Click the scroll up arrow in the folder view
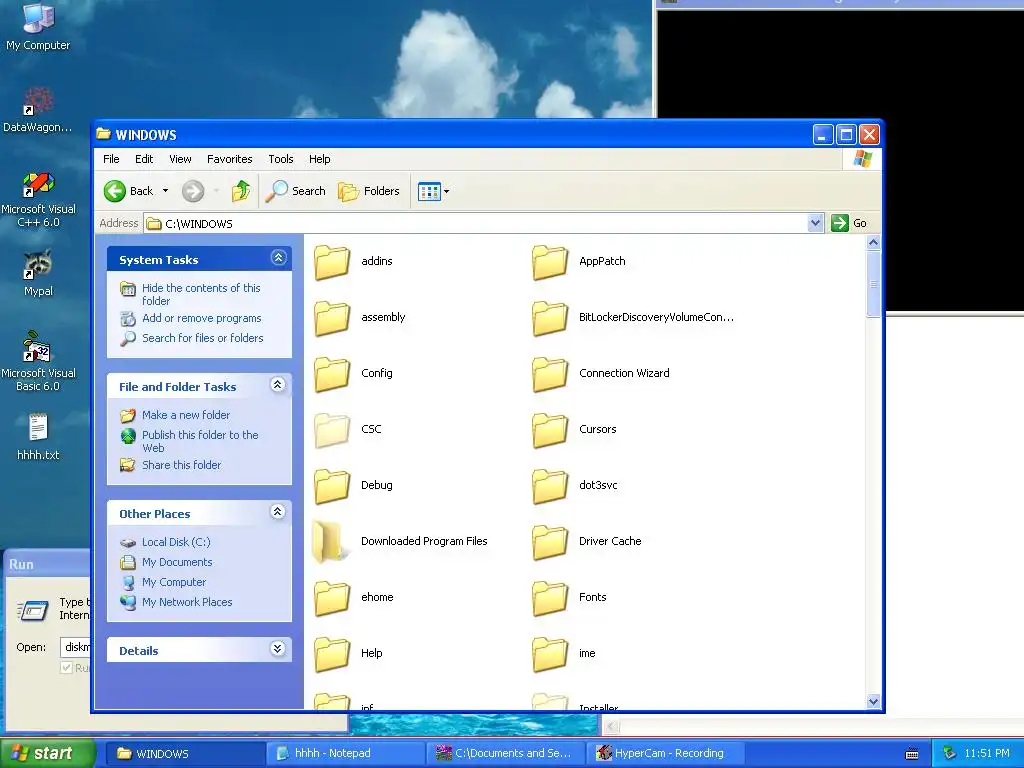This screenshot has width=1024, height=768. pyautogui.click(x=873, y=243)
